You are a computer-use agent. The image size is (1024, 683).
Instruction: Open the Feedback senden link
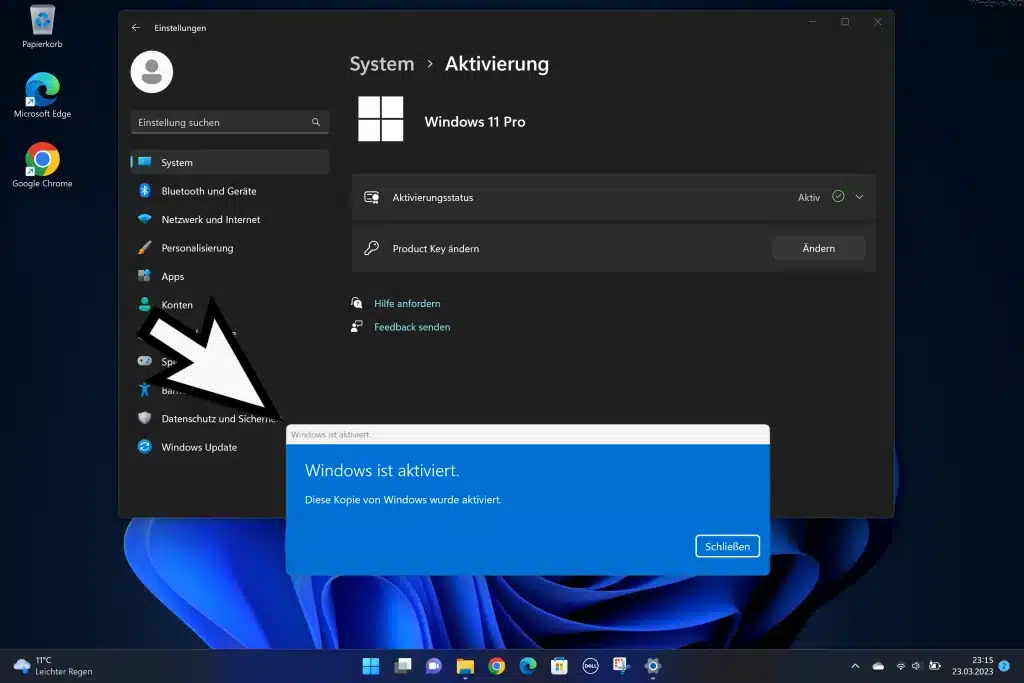412,327
